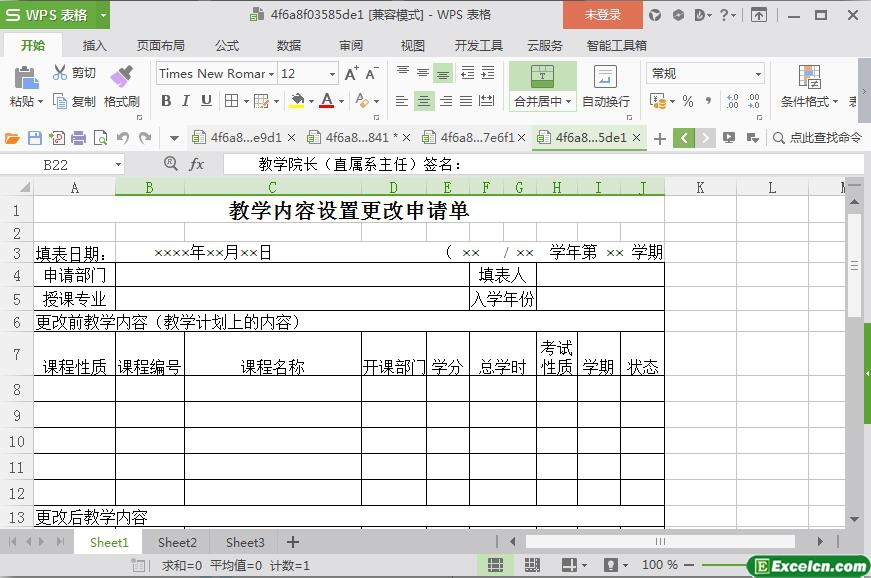Open font color dropdown arrow

(341, 102)
